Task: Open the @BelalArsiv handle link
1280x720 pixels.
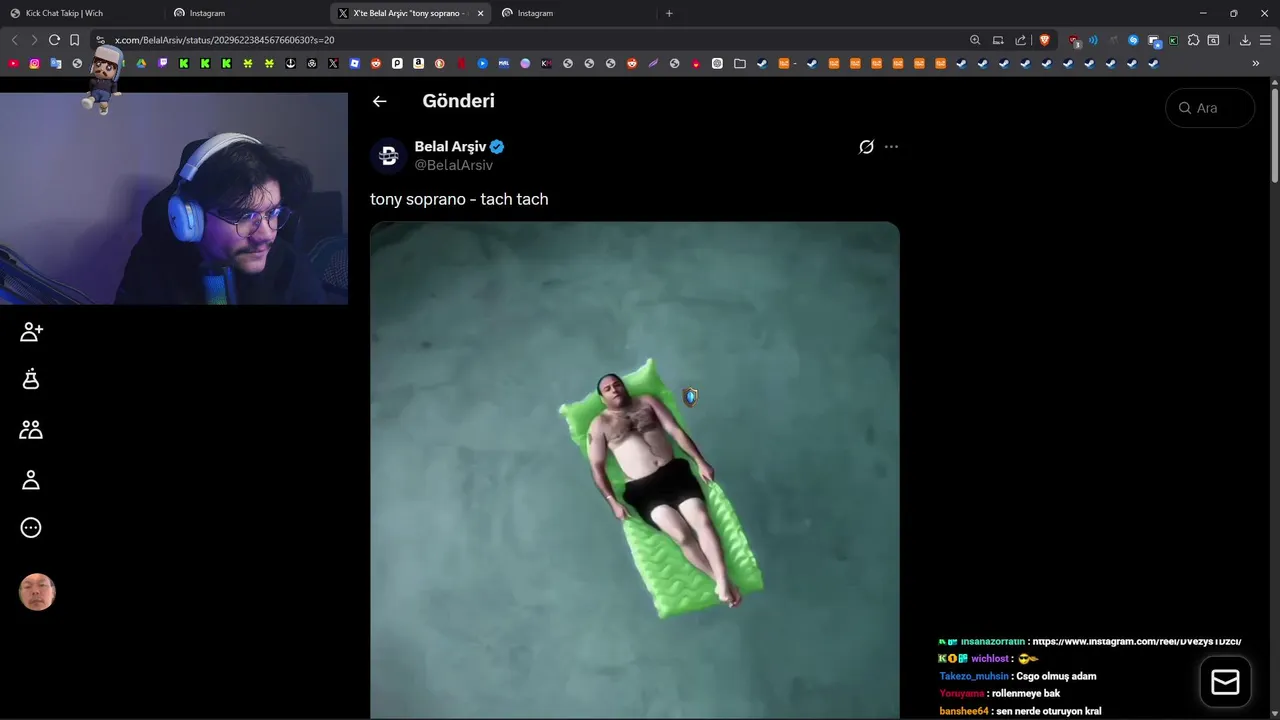Action: (x=453, y=165)
